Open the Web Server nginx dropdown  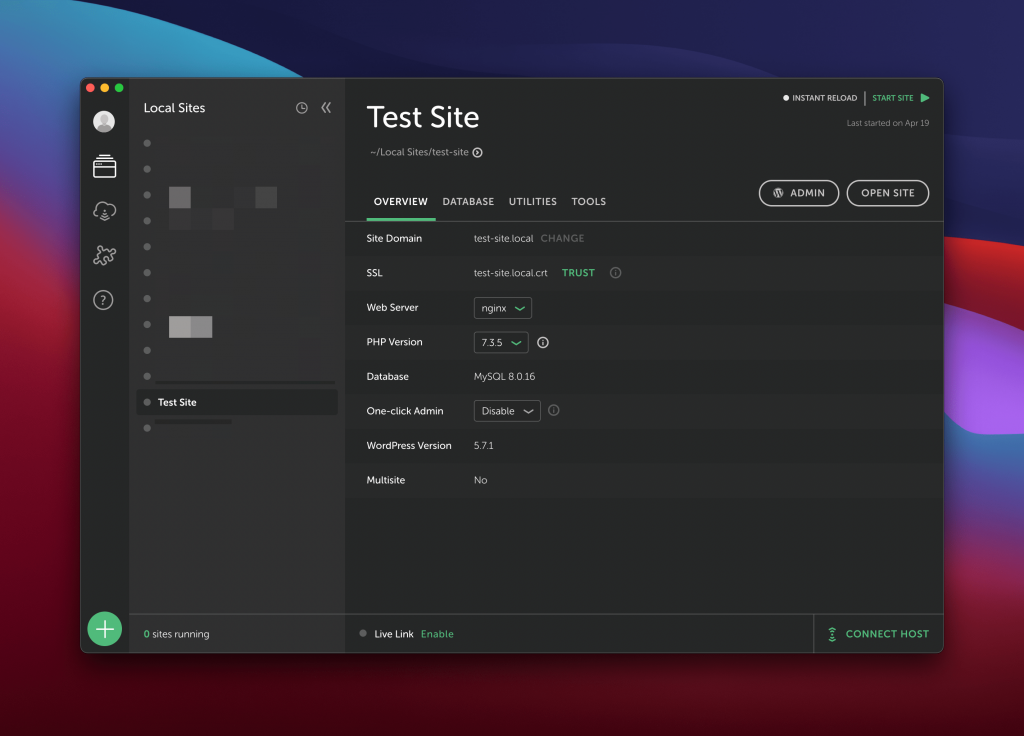502,307
